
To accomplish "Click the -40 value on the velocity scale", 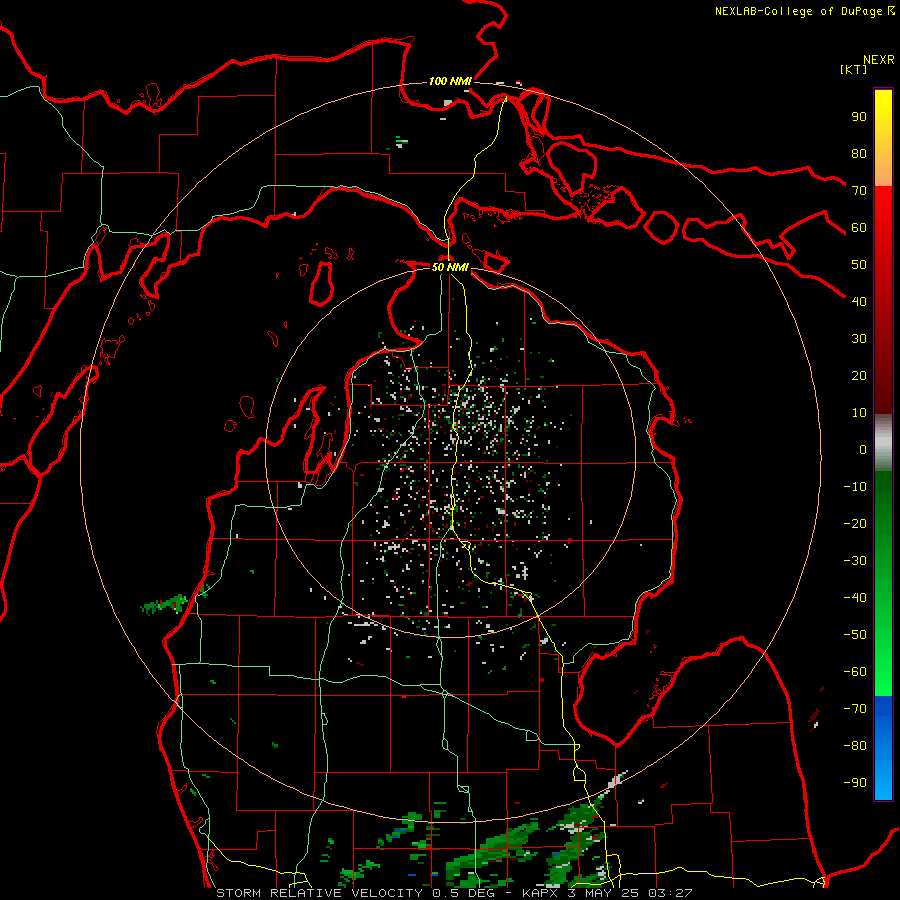I will (x=855, y=598).
